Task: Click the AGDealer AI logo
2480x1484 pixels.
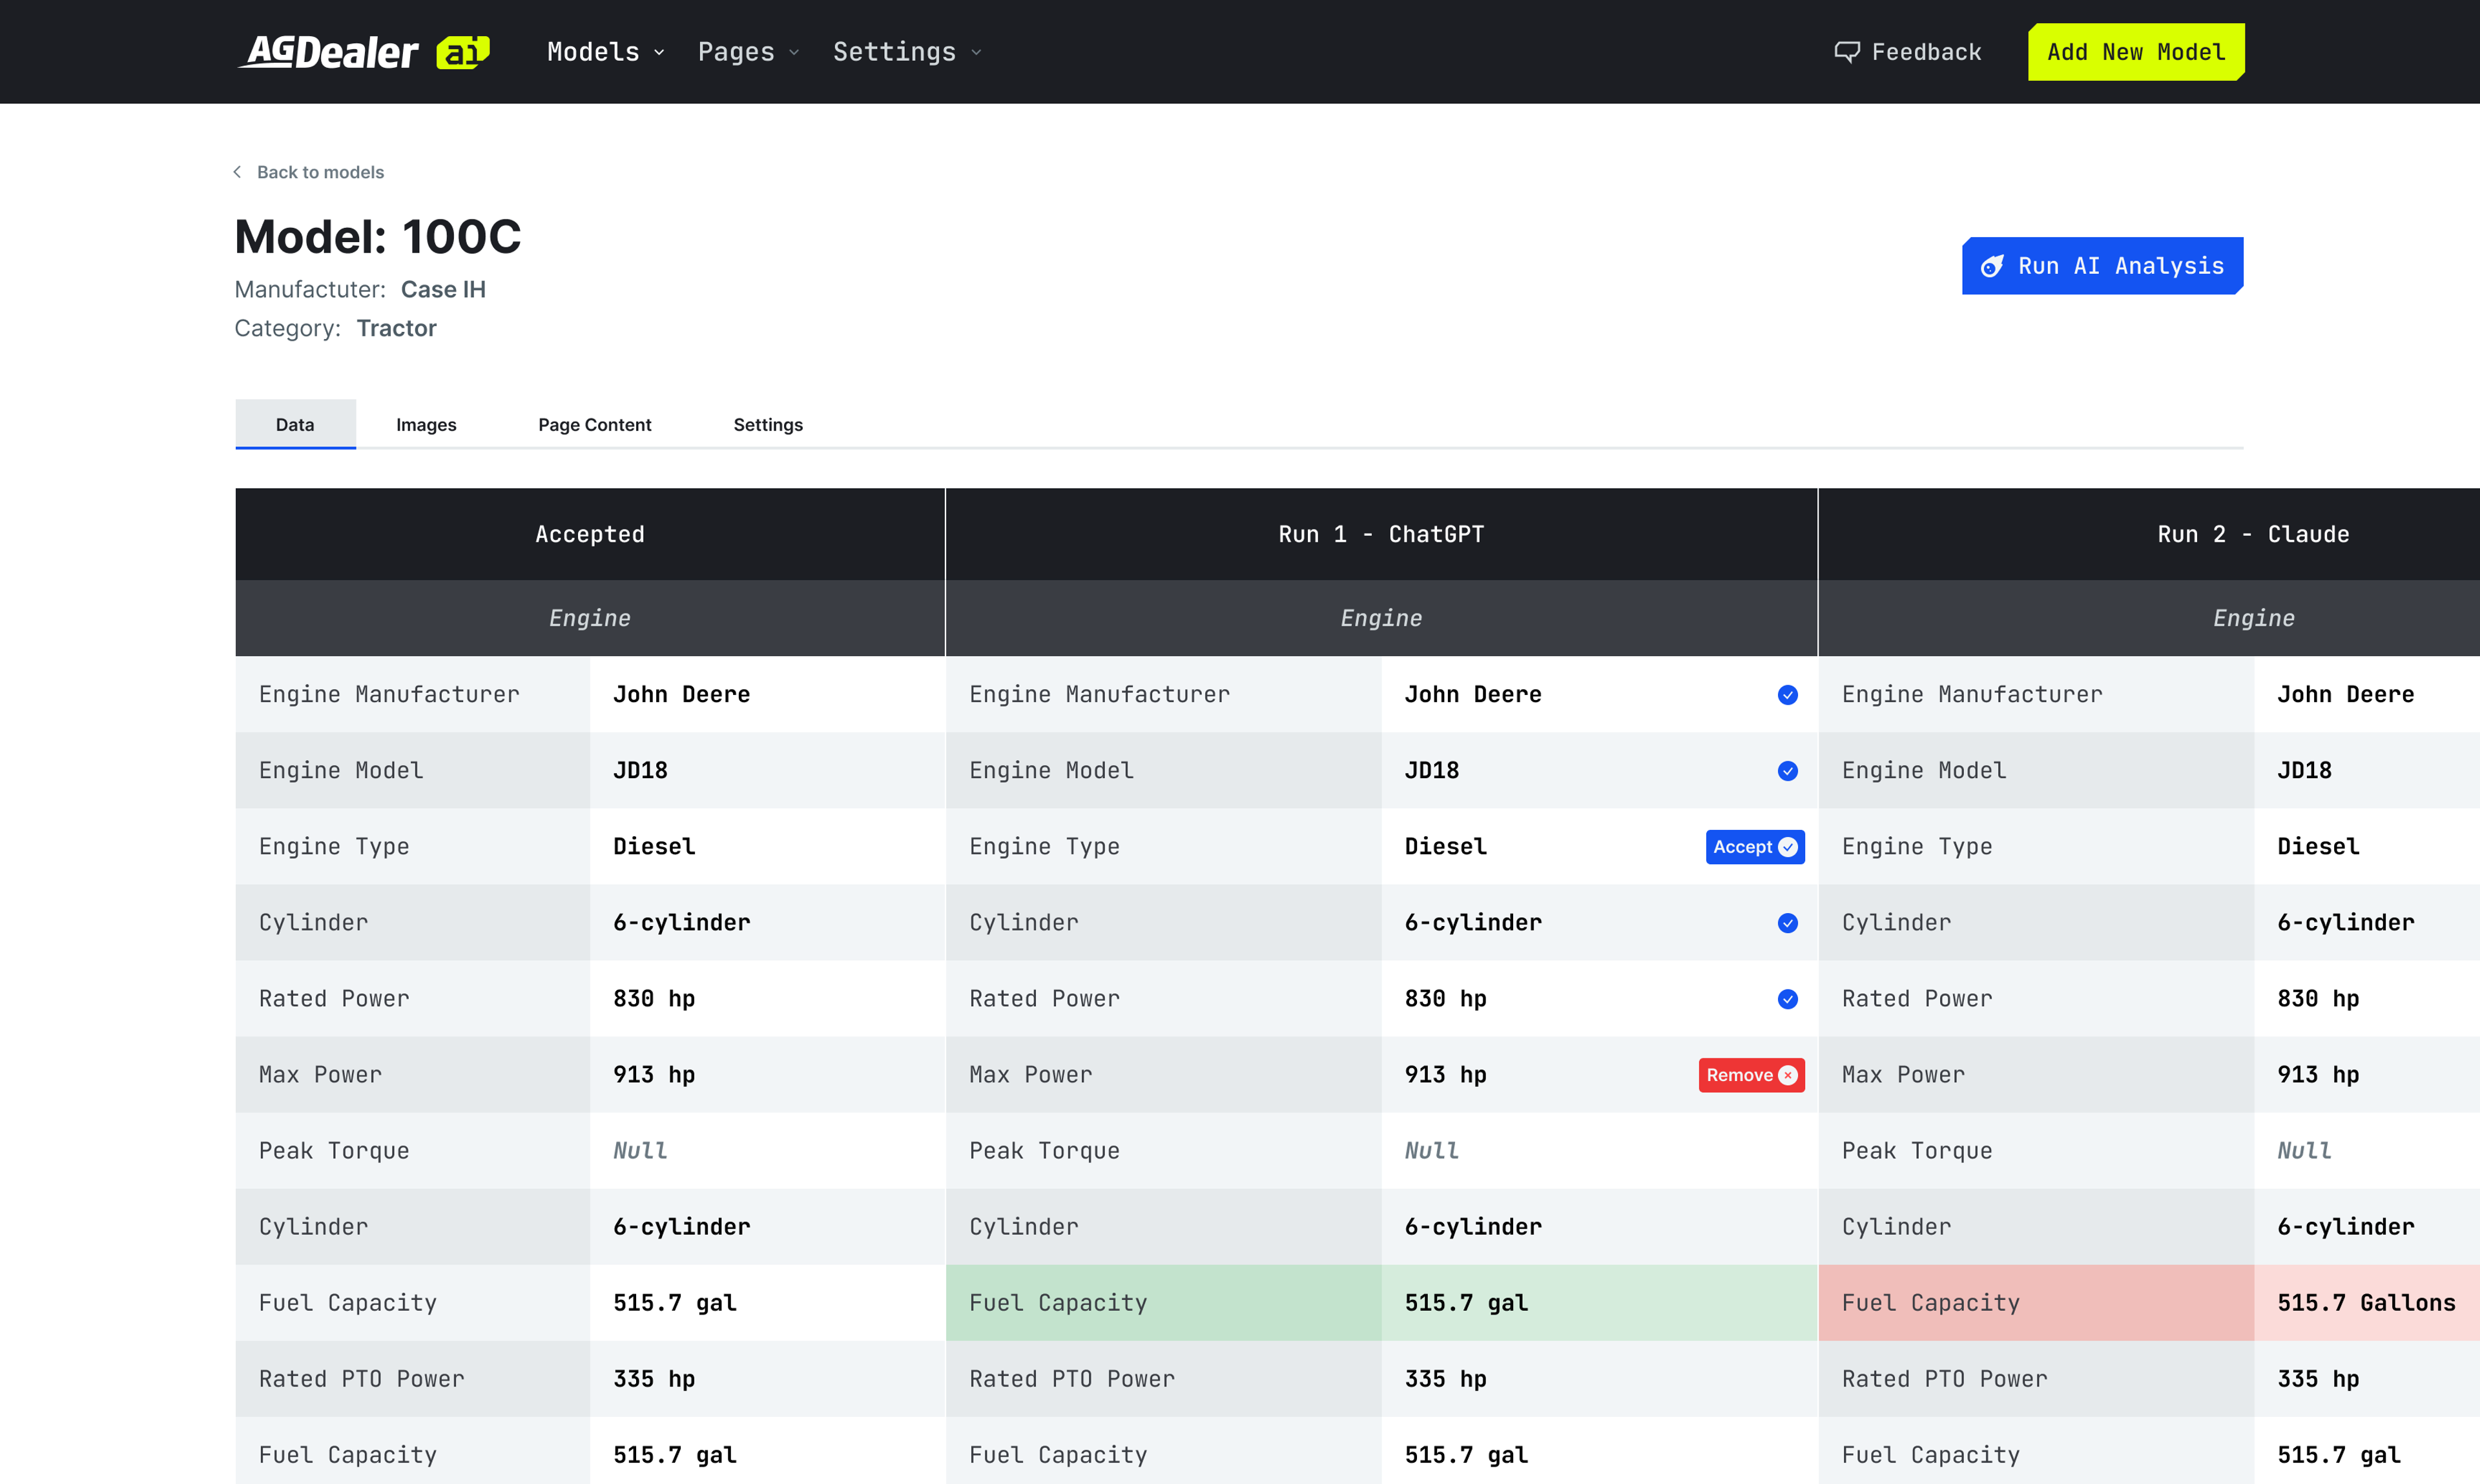Action: [x=363, y=52]
